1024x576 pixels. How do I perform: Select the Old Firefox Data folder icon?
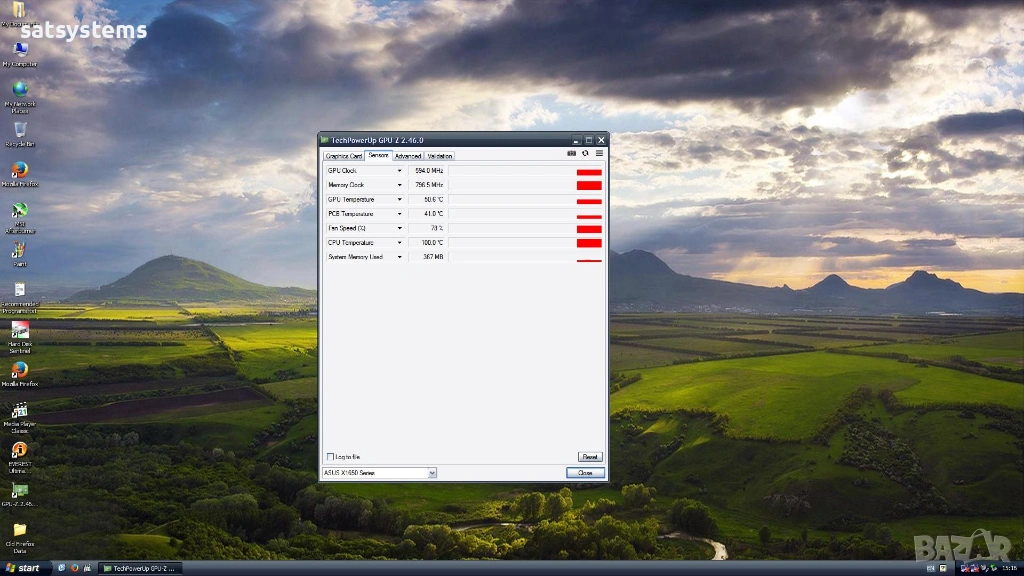point(19,530)
